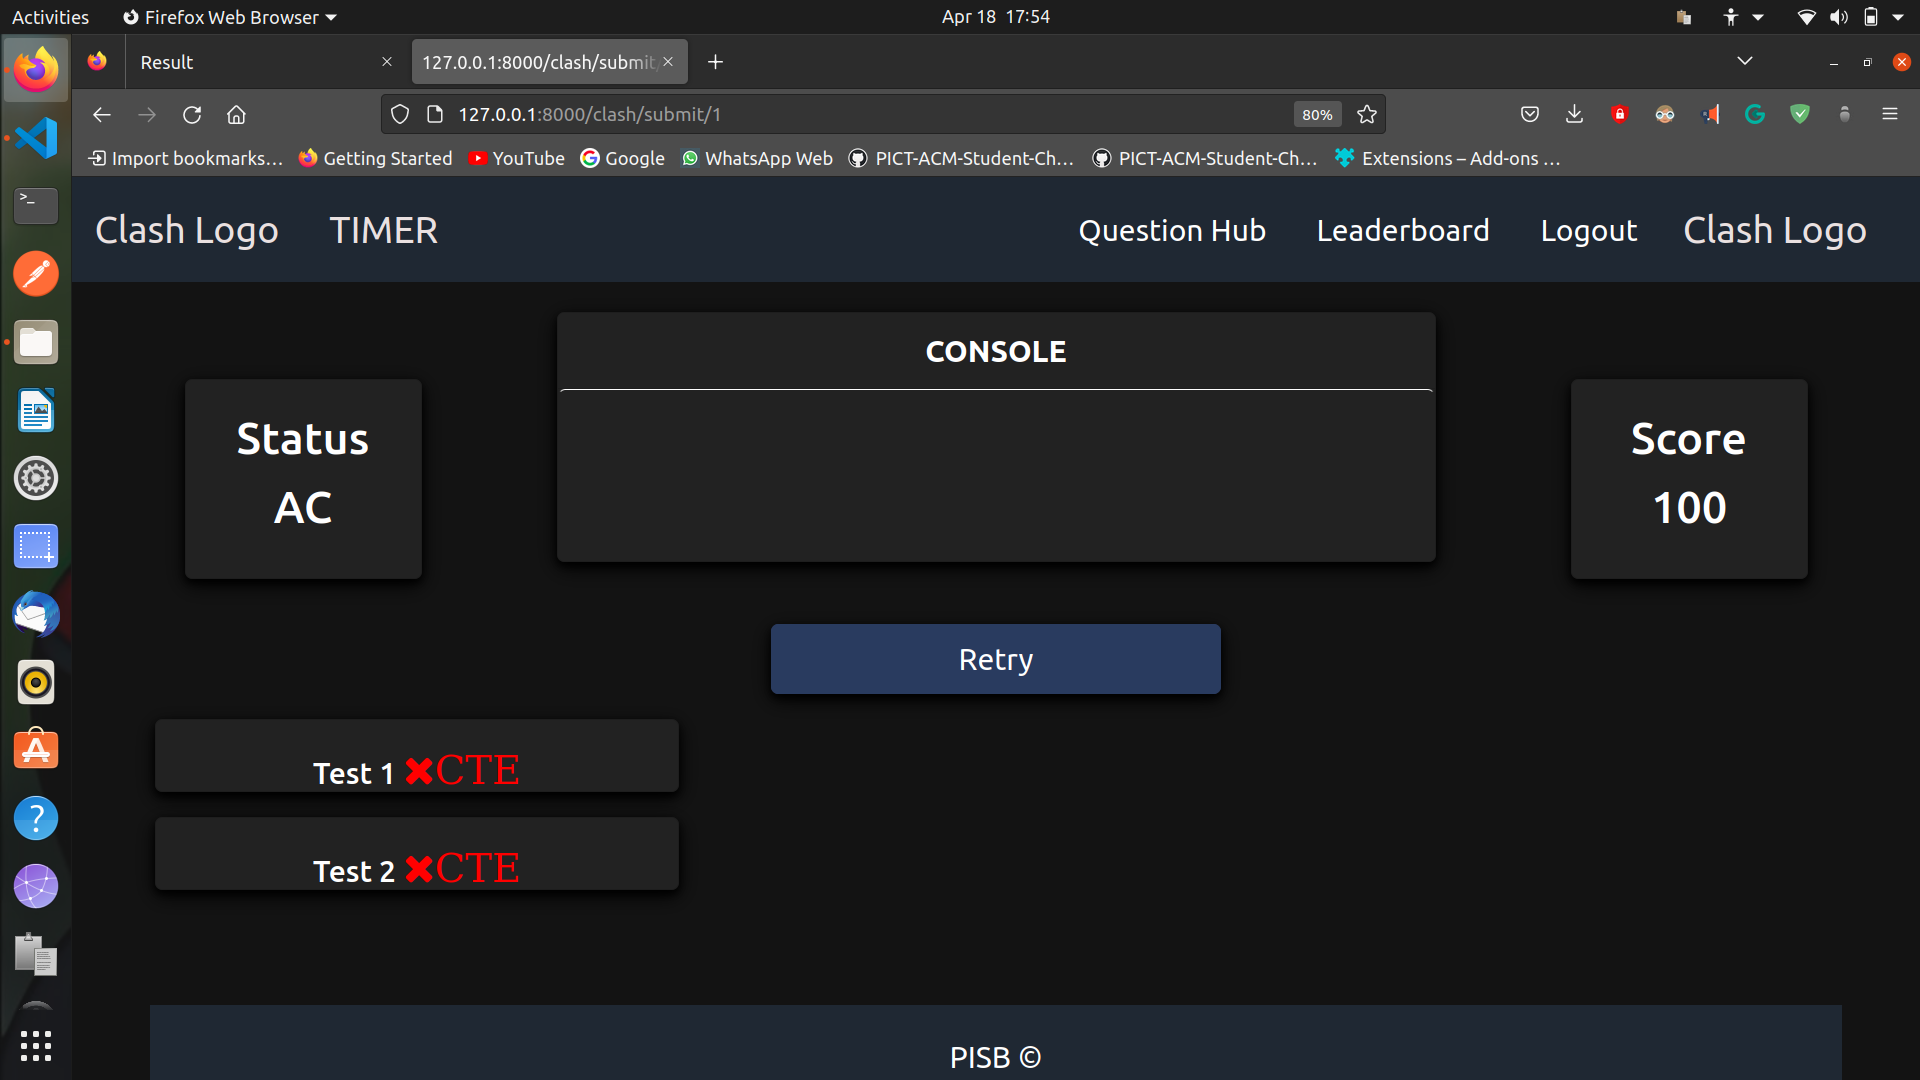Open the Files manager dock icon
This screenshot has width=1920, height=1080.
36,342
